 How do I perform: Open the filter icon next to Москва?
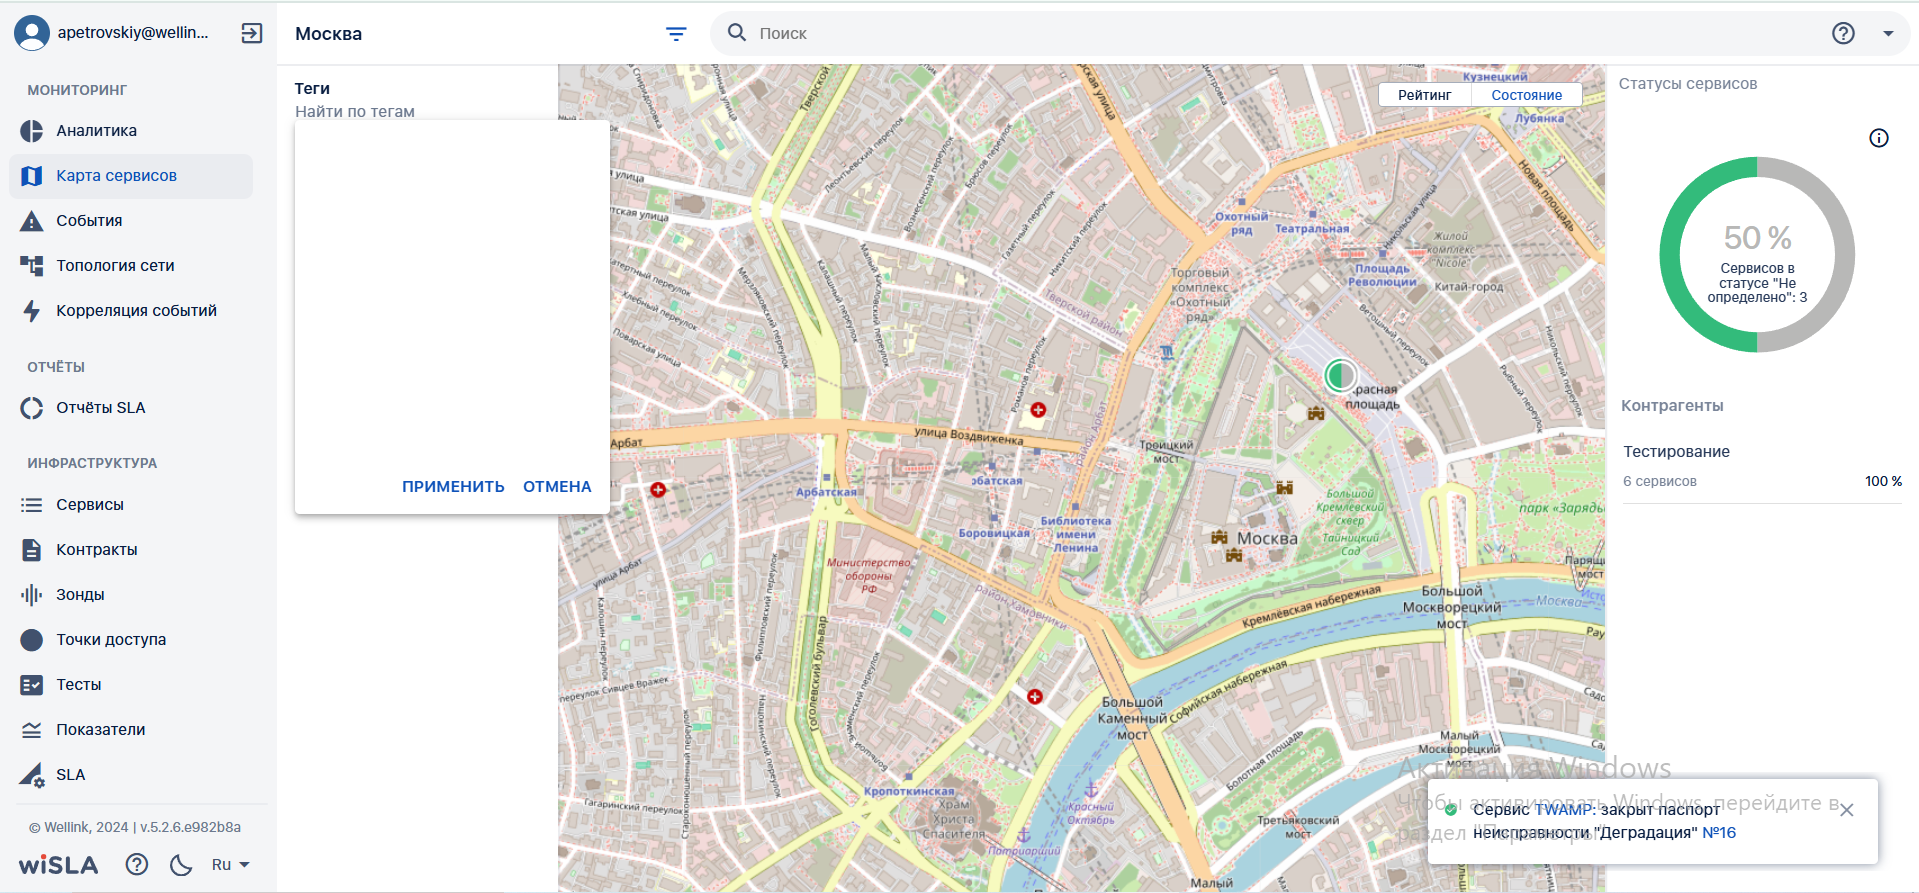tap(676, 34)
